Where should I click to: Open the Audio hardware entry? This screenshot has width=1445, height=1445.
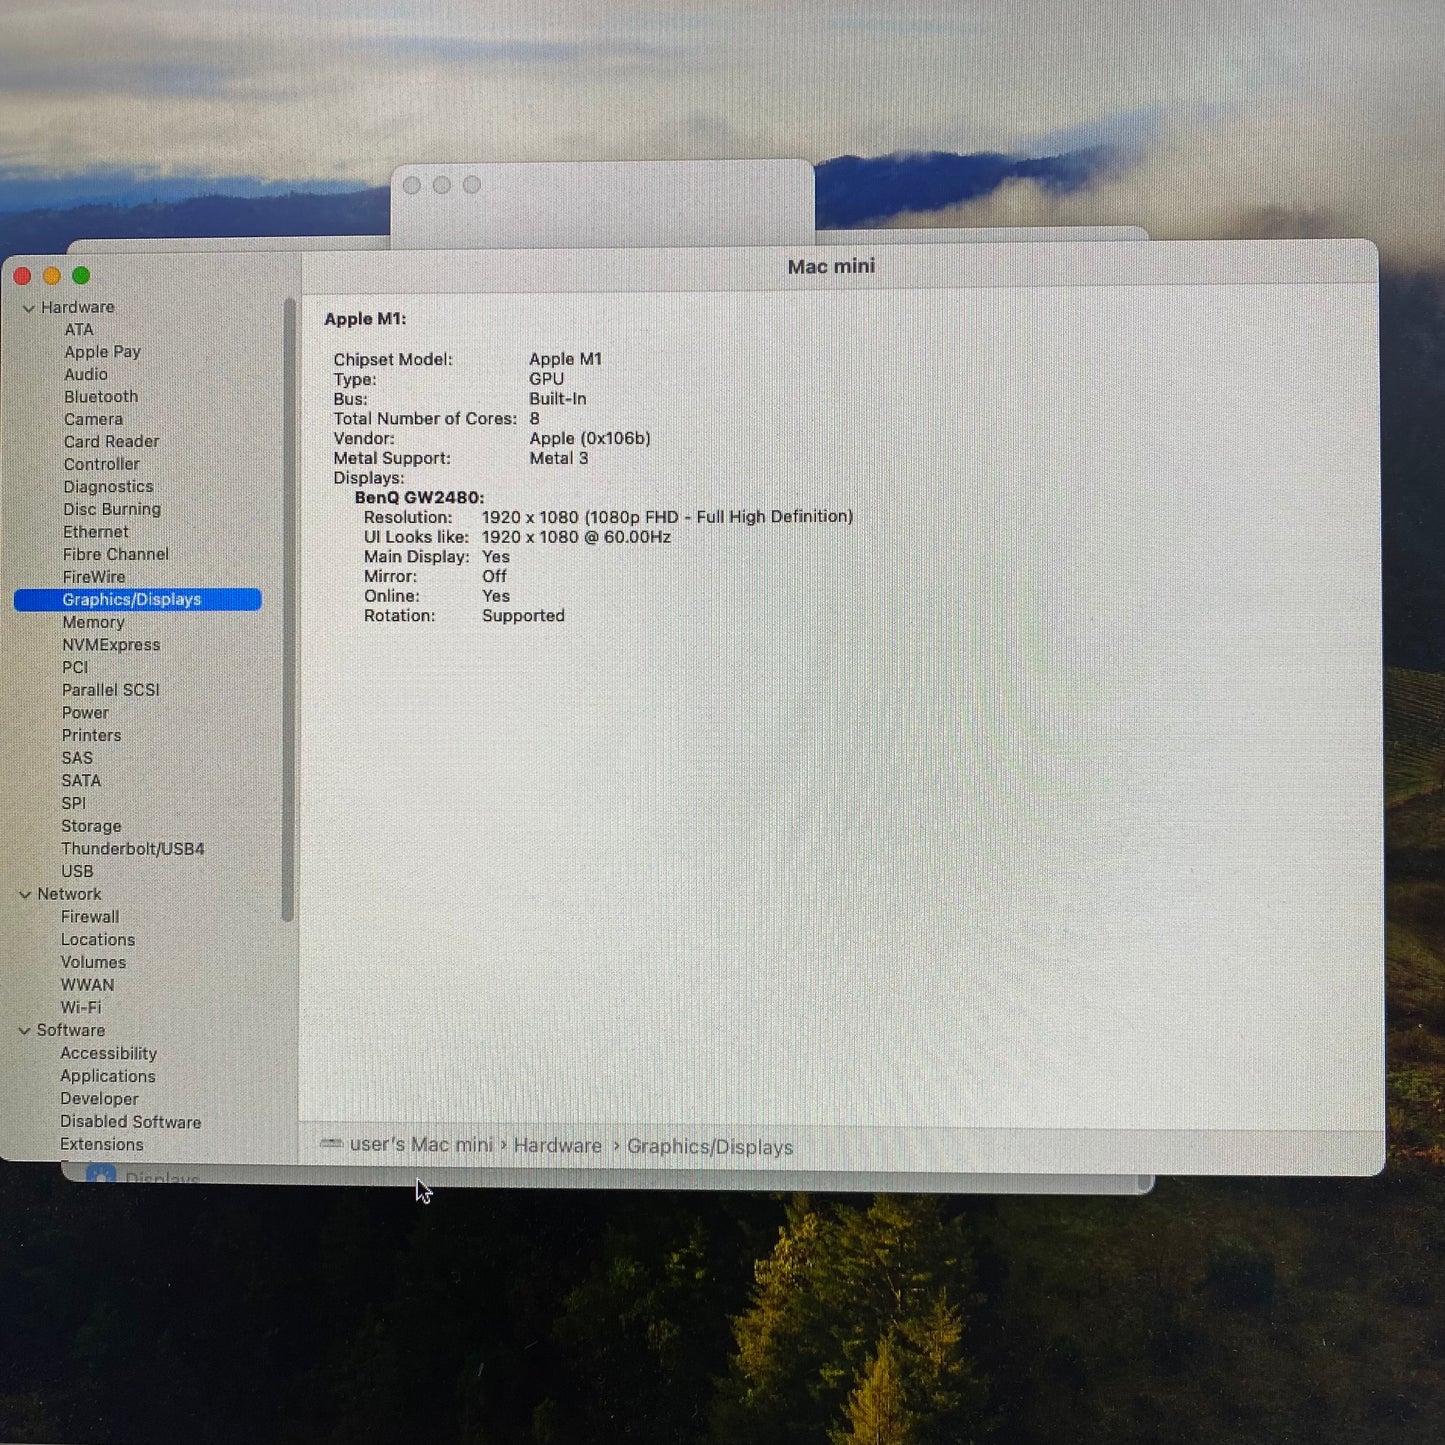click(85, 375)
